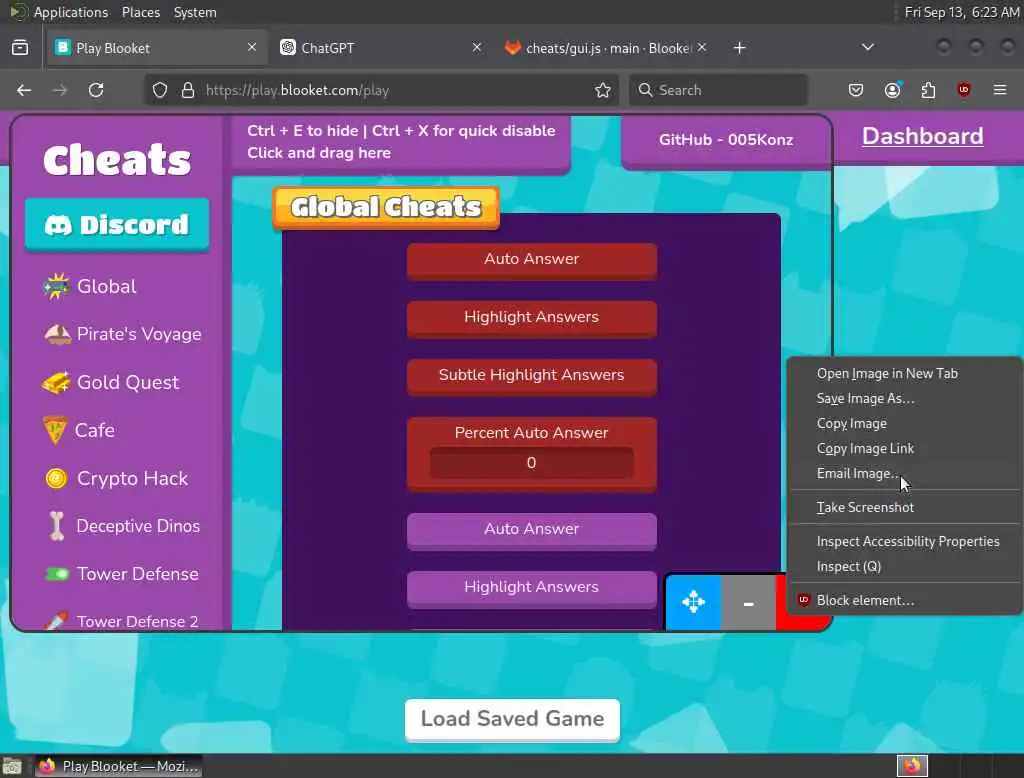Toggle Subtle Highlight Answers cheat
The image size is (1024, 778).
[x=532, y=377]
